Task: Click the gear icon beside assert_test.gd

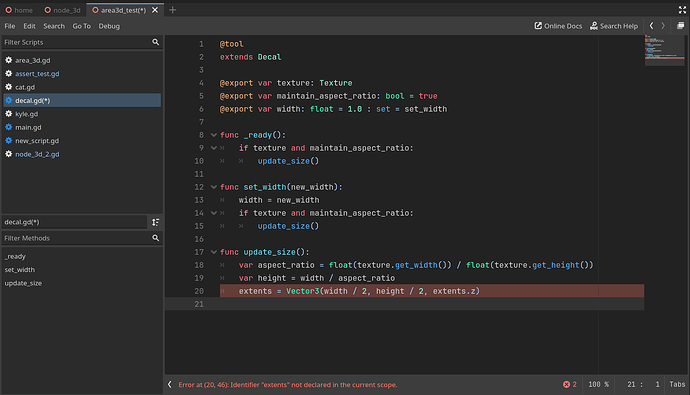Action: (x=8, y=73)
